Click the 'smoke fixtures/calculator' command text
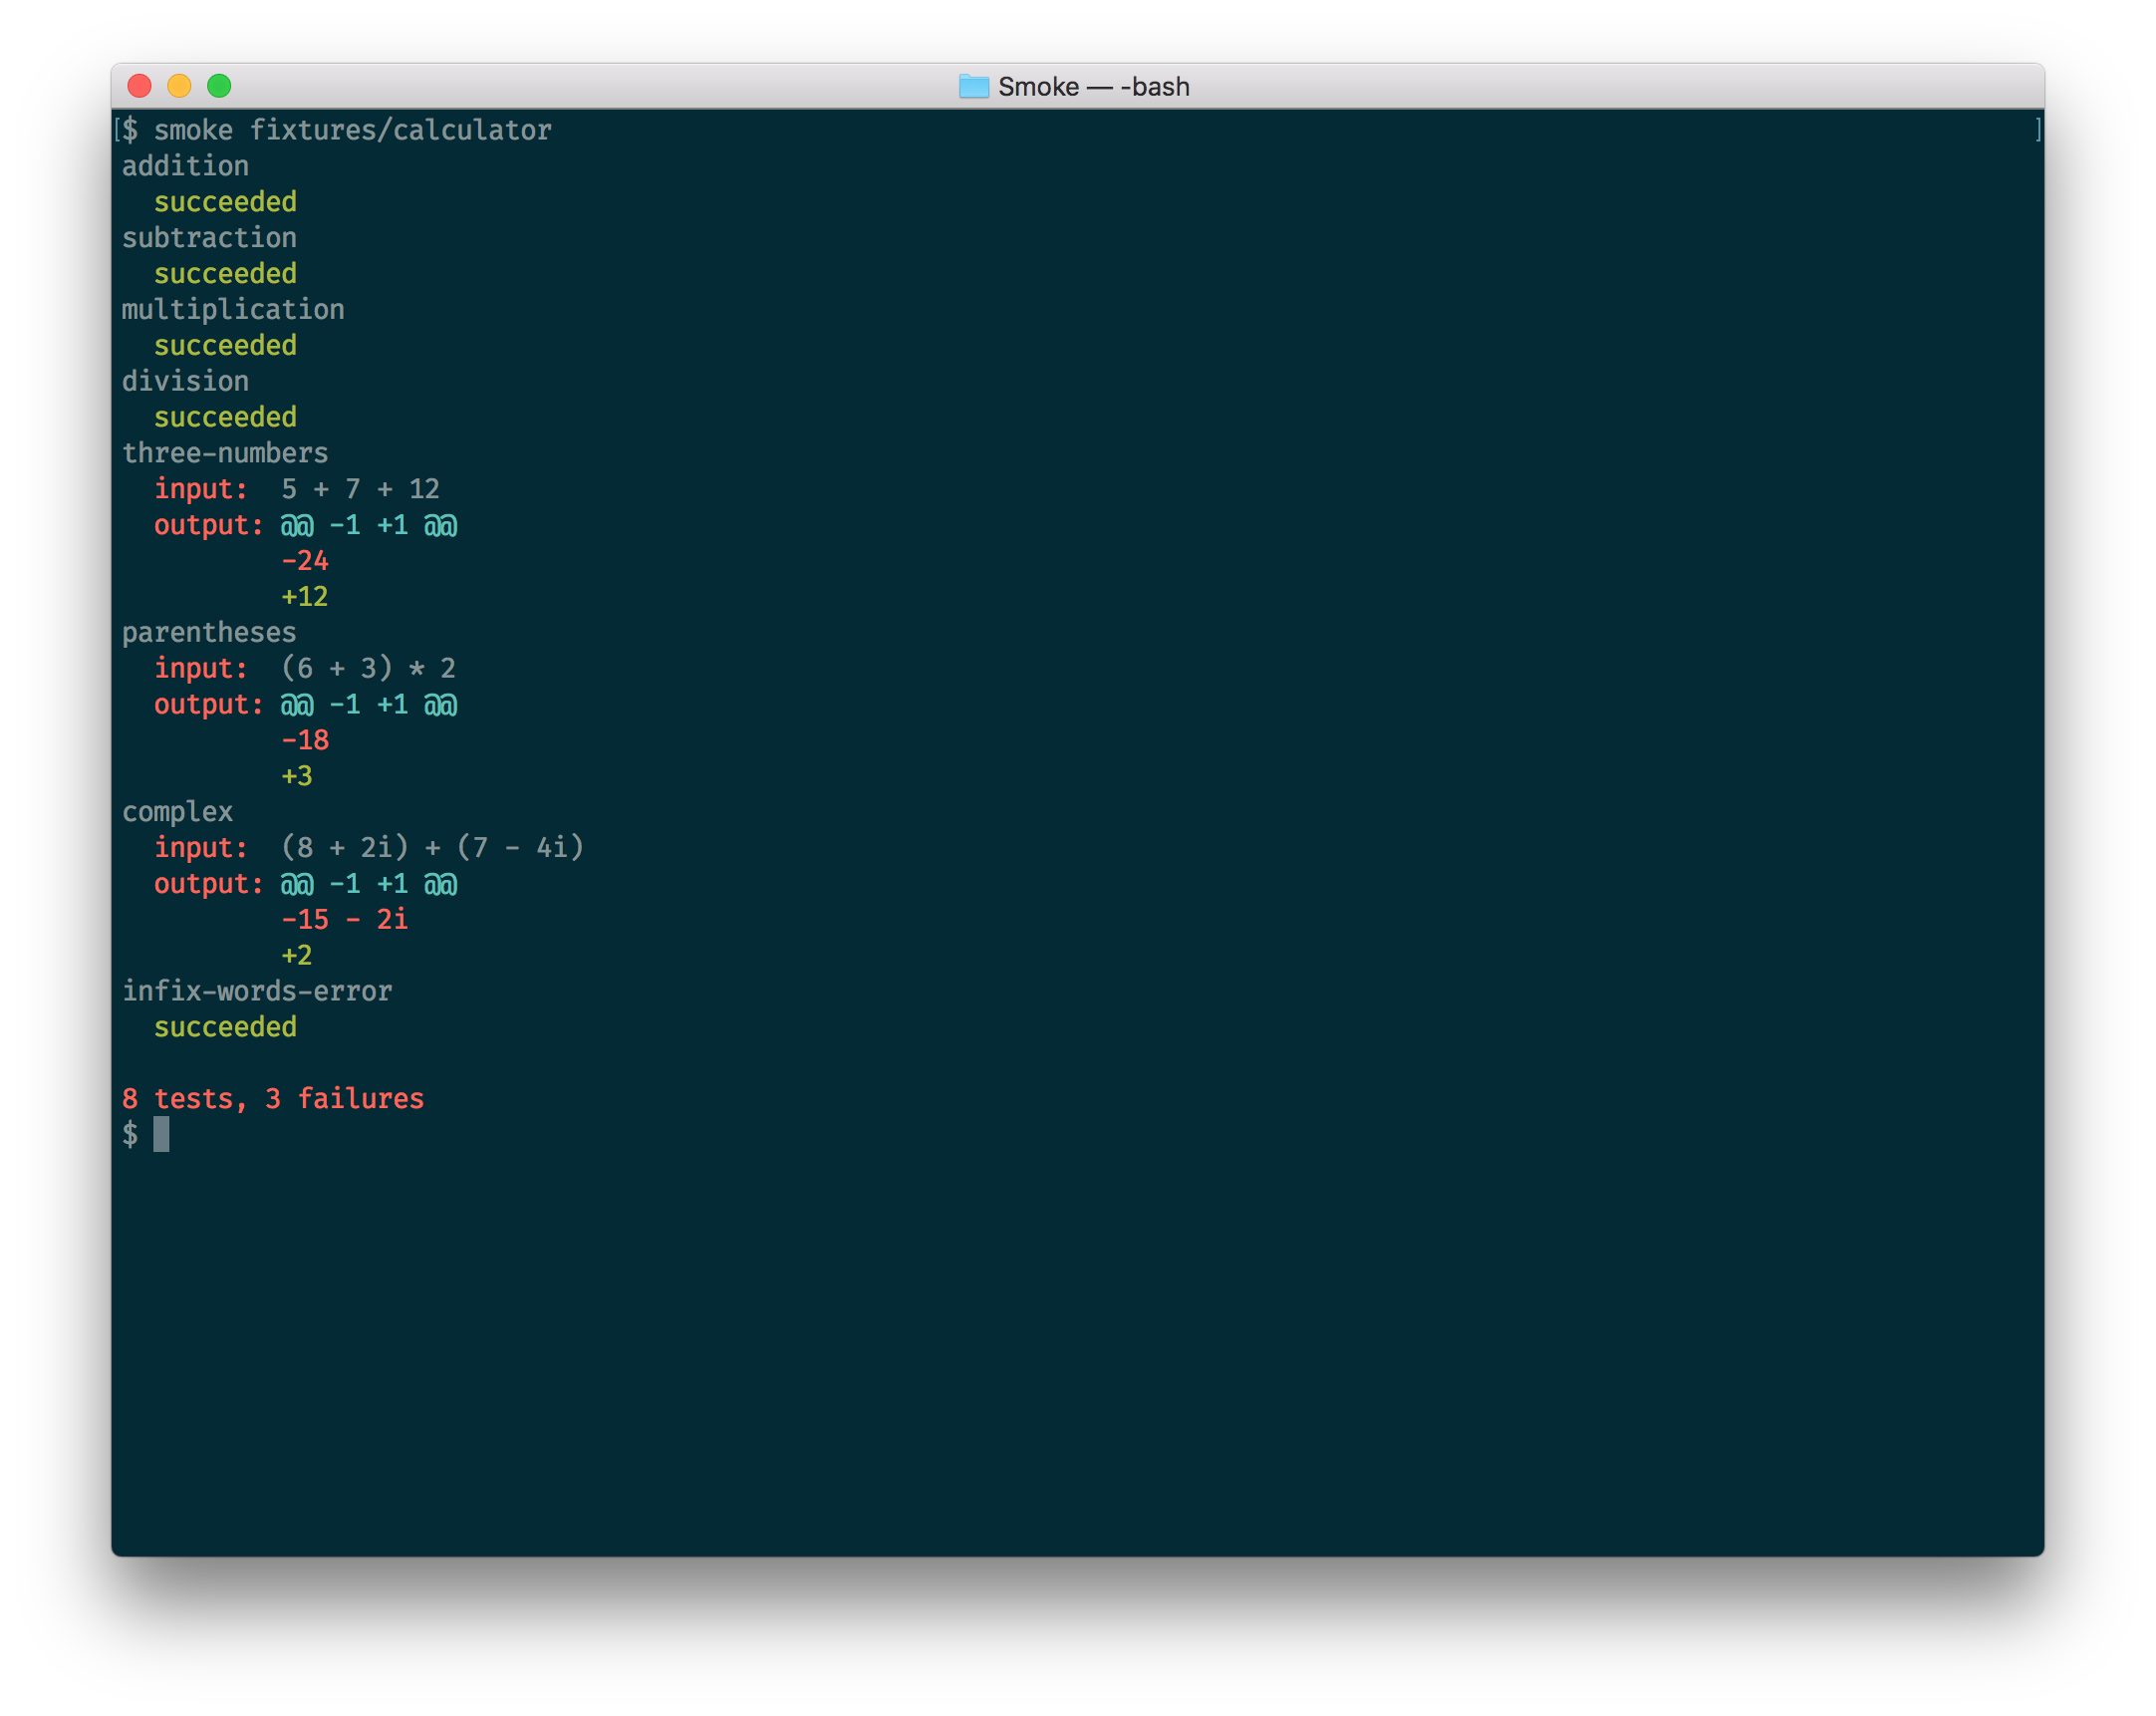 click(x=352, y=130)
